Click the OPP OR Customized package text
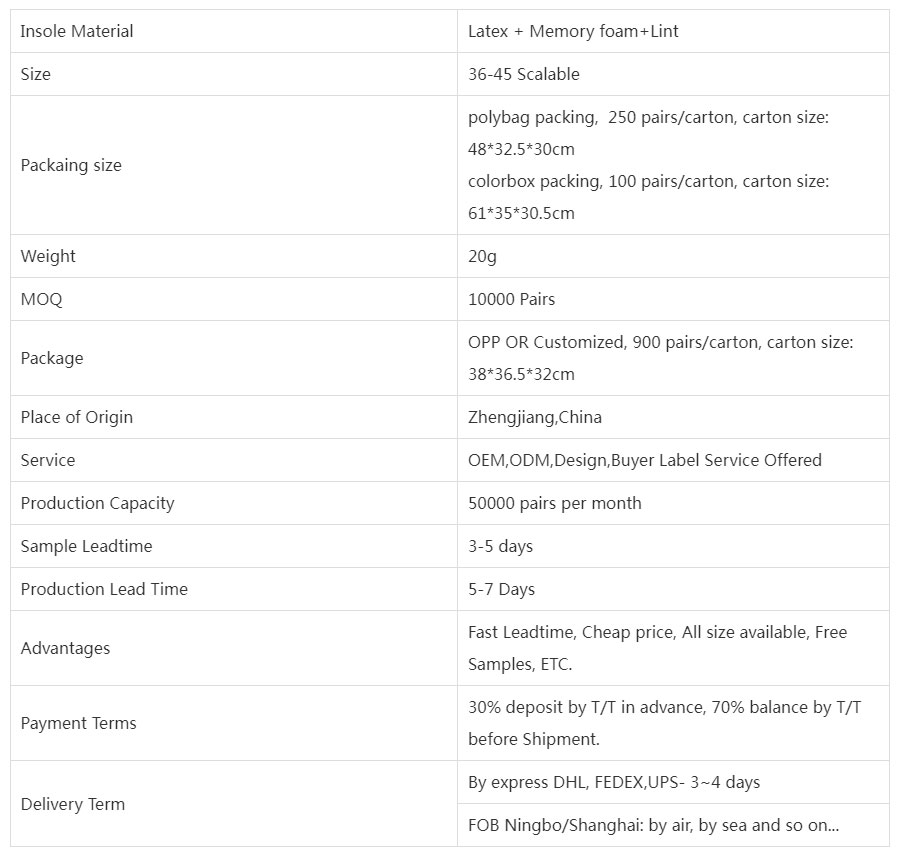This screenshot has height=861, width=900. [x=661, y=358]
